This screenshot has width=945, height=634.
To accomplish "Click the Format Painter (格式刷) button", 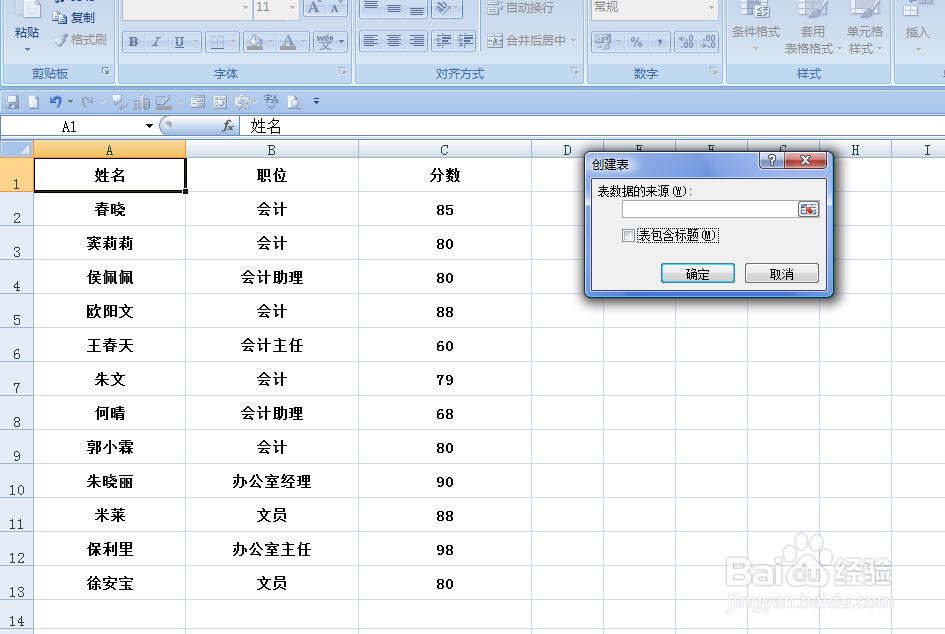I will [80, 40].
